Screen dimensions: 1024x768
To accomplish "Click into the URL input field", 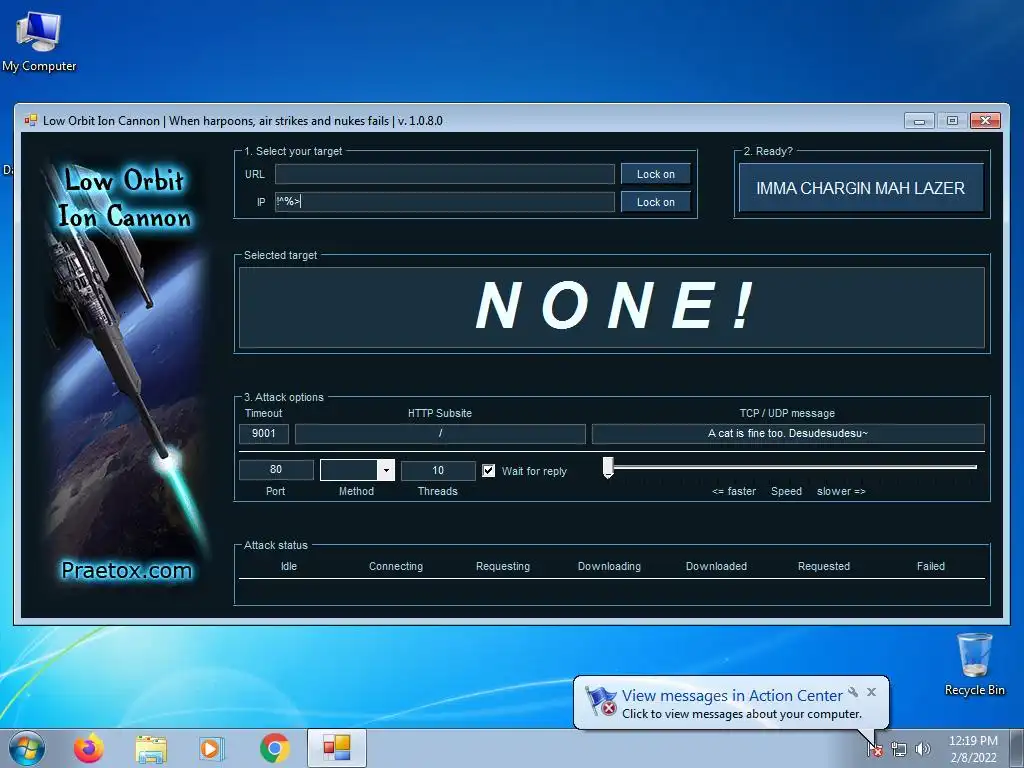I will pyautogui.click(x=445, y=174).
